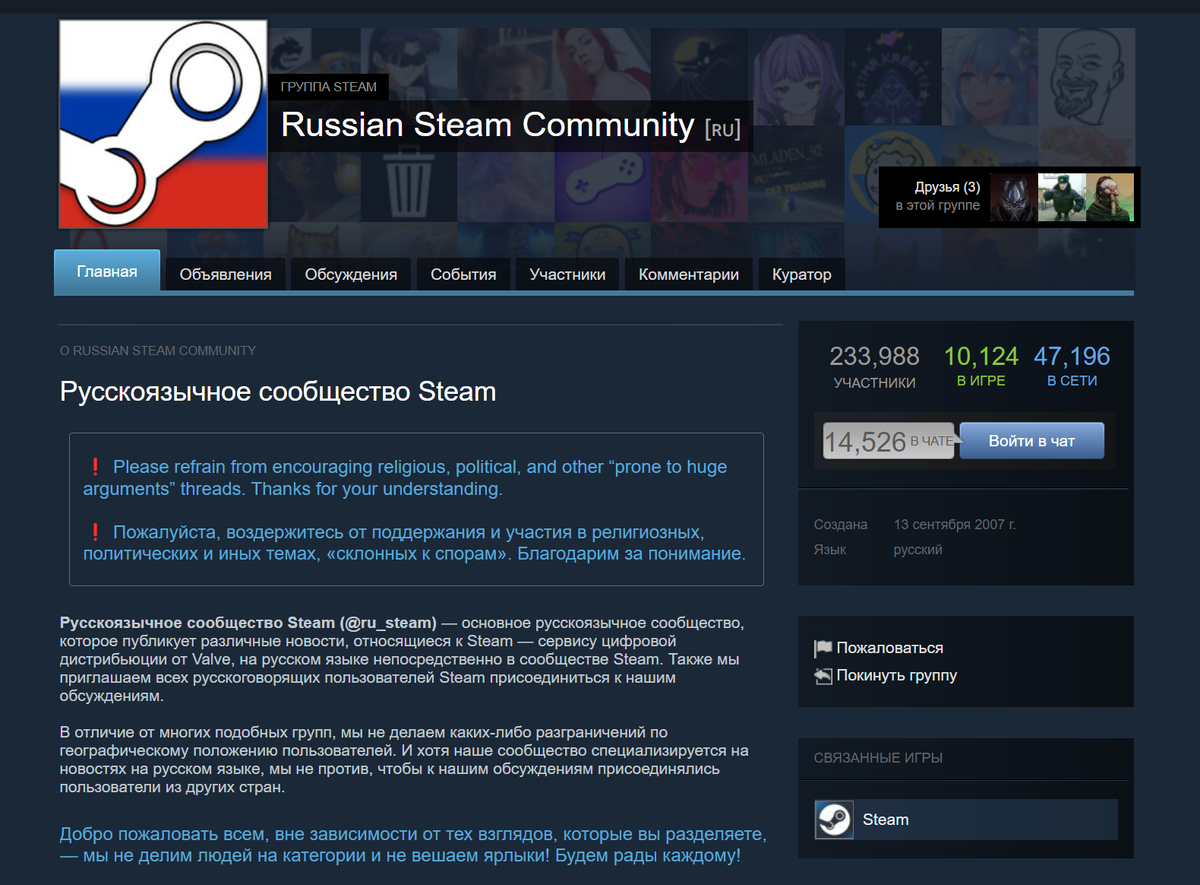Open the Steam related game entry
This screenshot has height=885, width=1200.
[966, 819]
